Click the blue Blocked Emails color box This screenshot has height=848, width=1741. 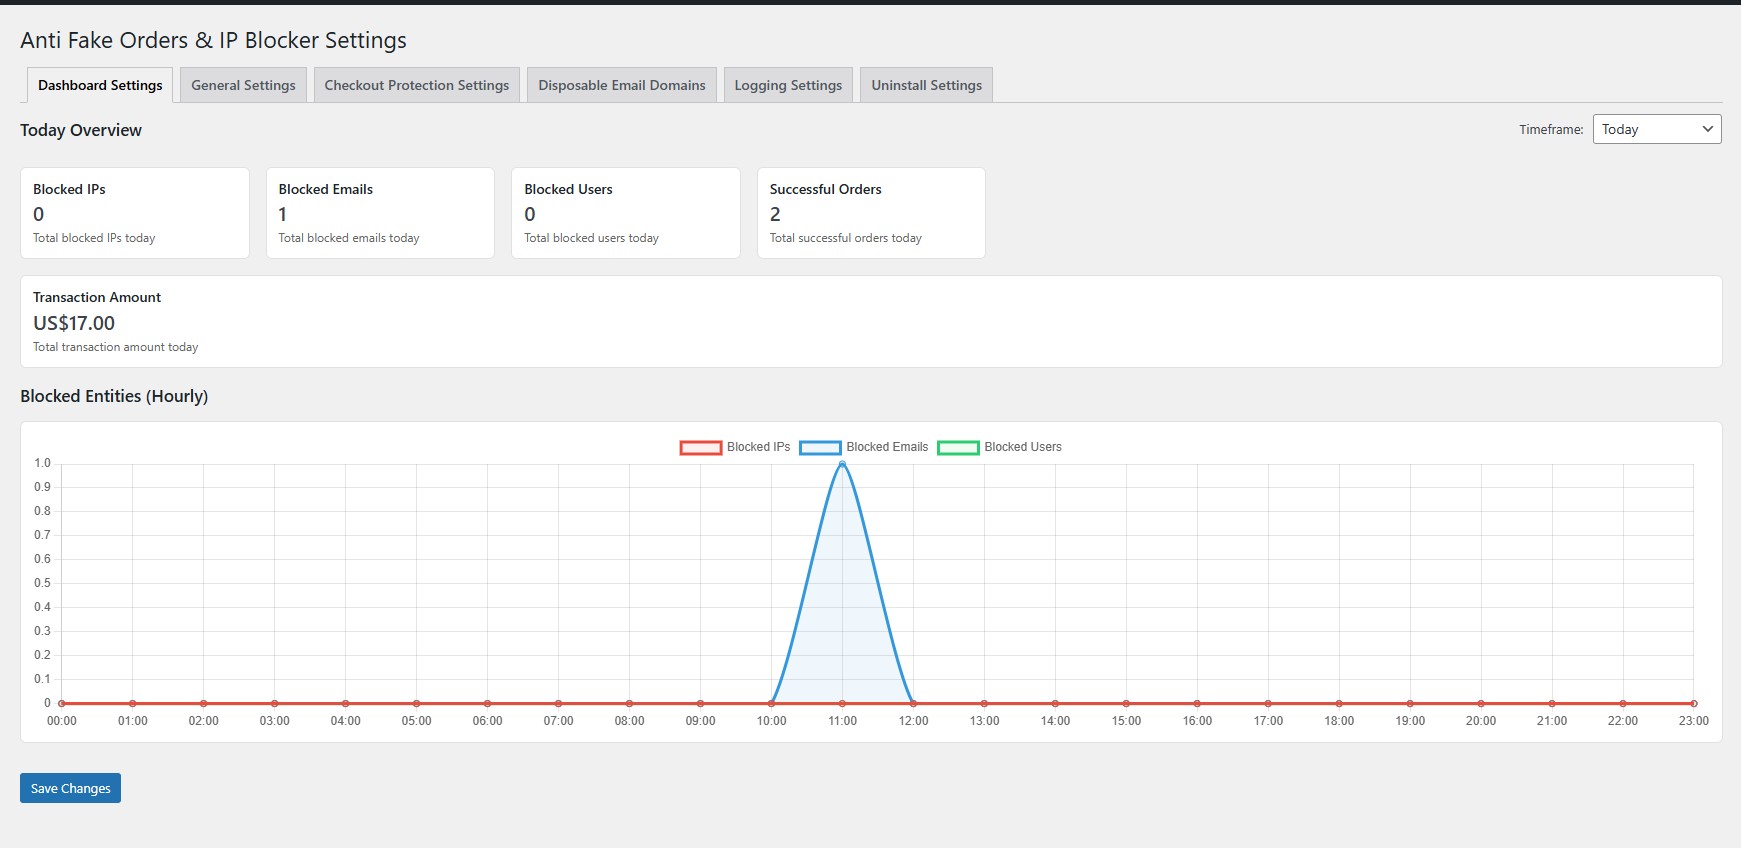(x=820, y=447)
